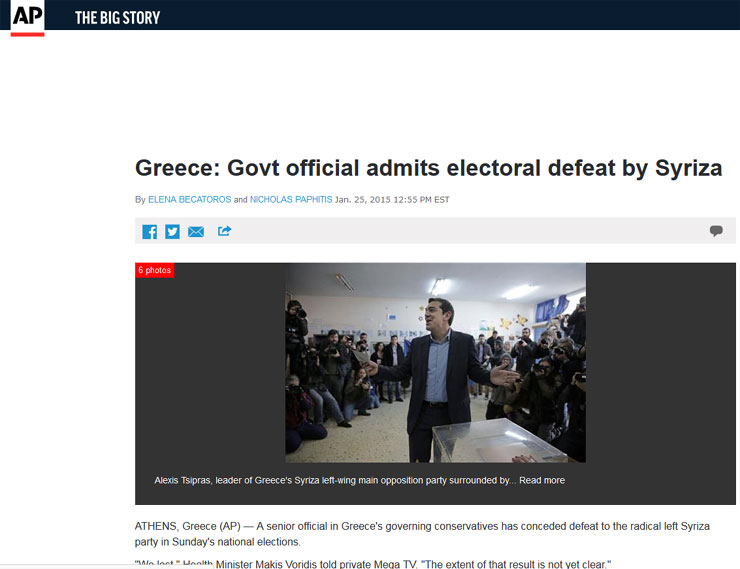
Task: Open author Nicholas Paphitis link
Action: pyautogui.click(x=291, y=200)
